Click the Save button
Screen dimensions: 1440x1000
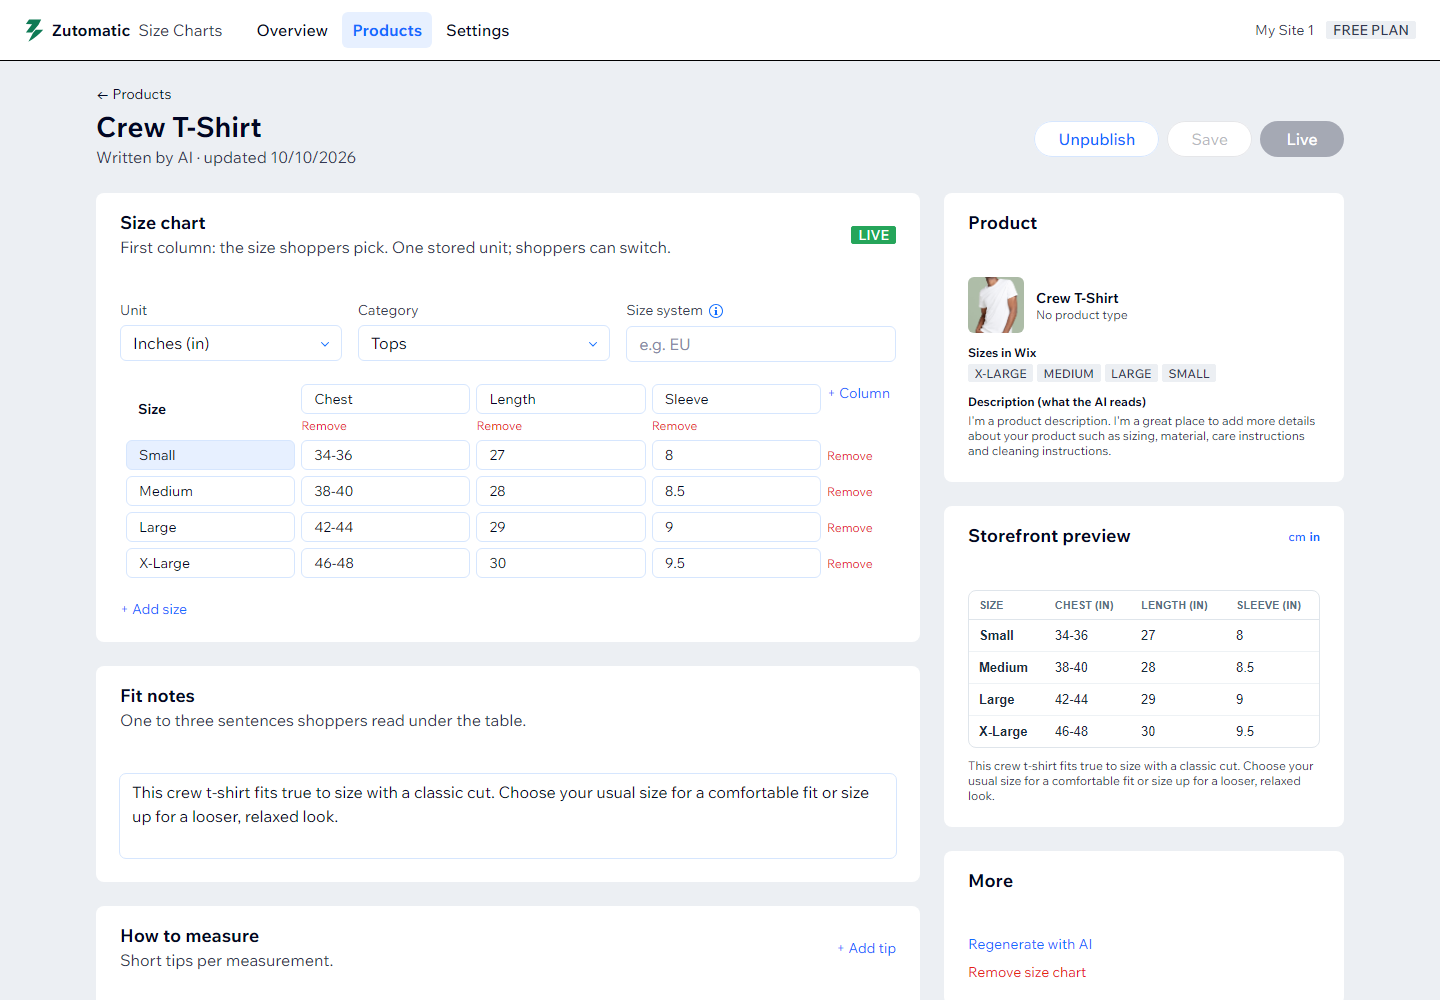[1209, 139]
